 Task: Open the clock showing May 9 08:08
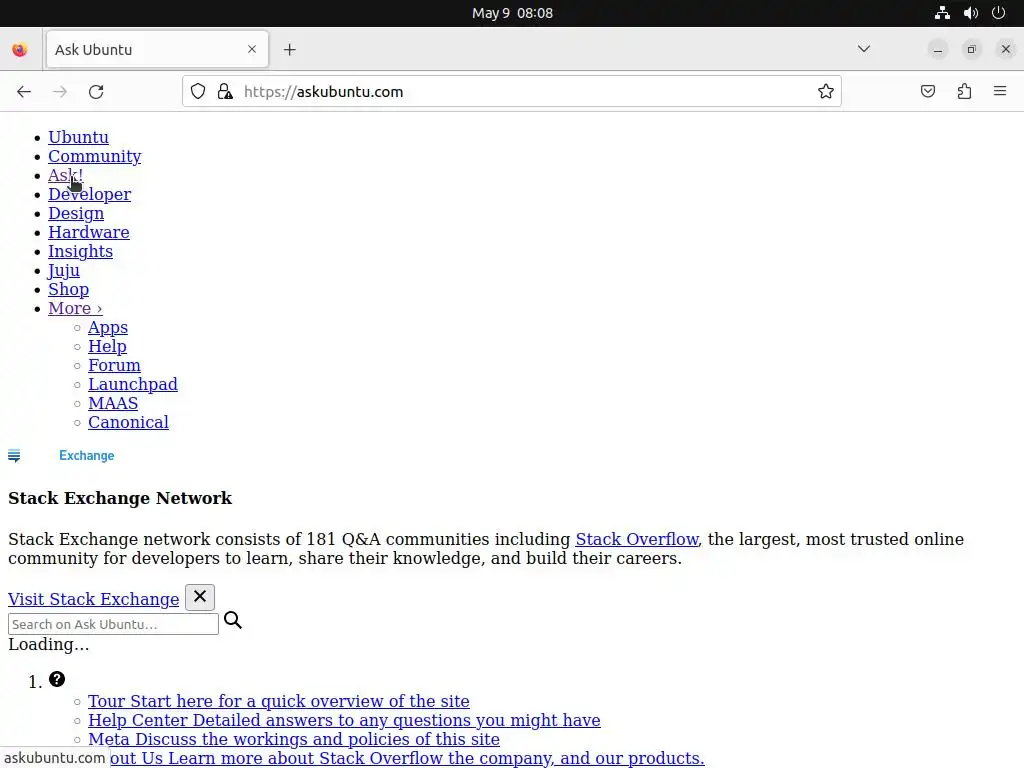[512, 13]
